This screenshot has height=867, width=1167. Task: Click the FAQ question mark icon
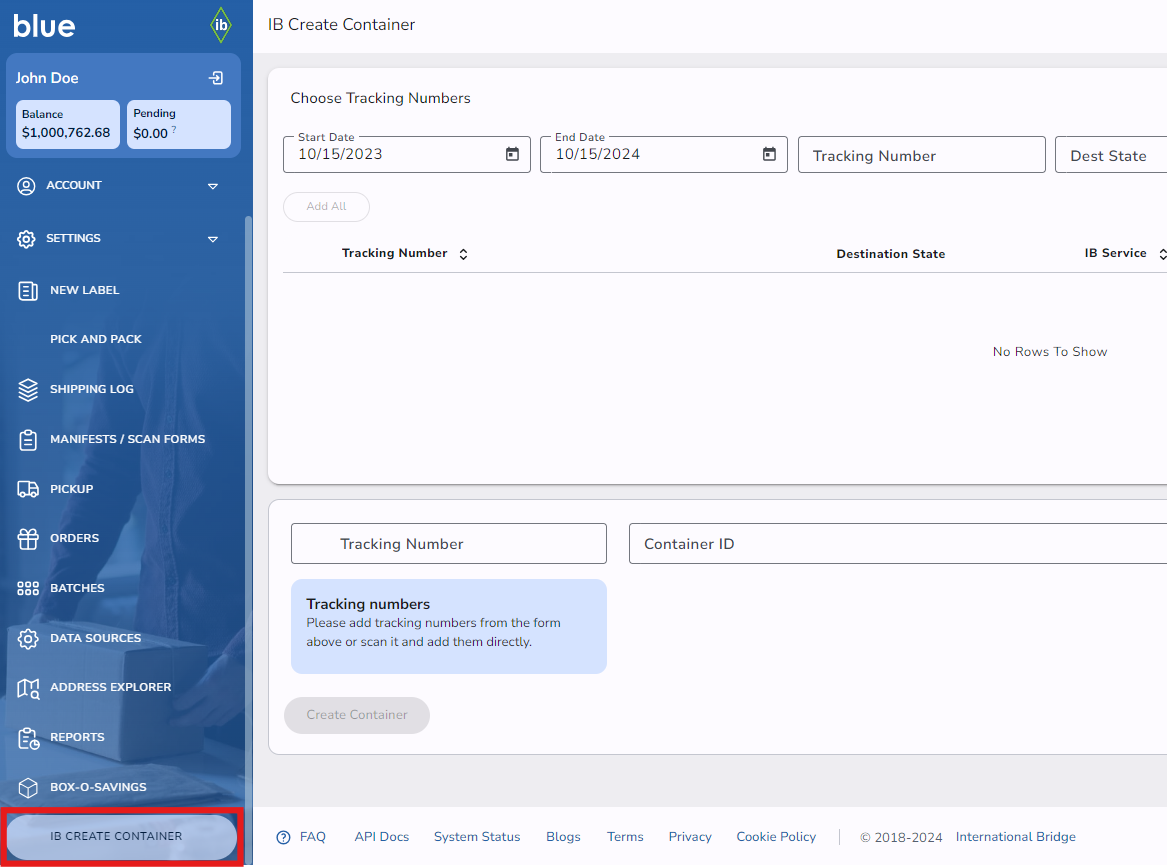tap(283, 837)
